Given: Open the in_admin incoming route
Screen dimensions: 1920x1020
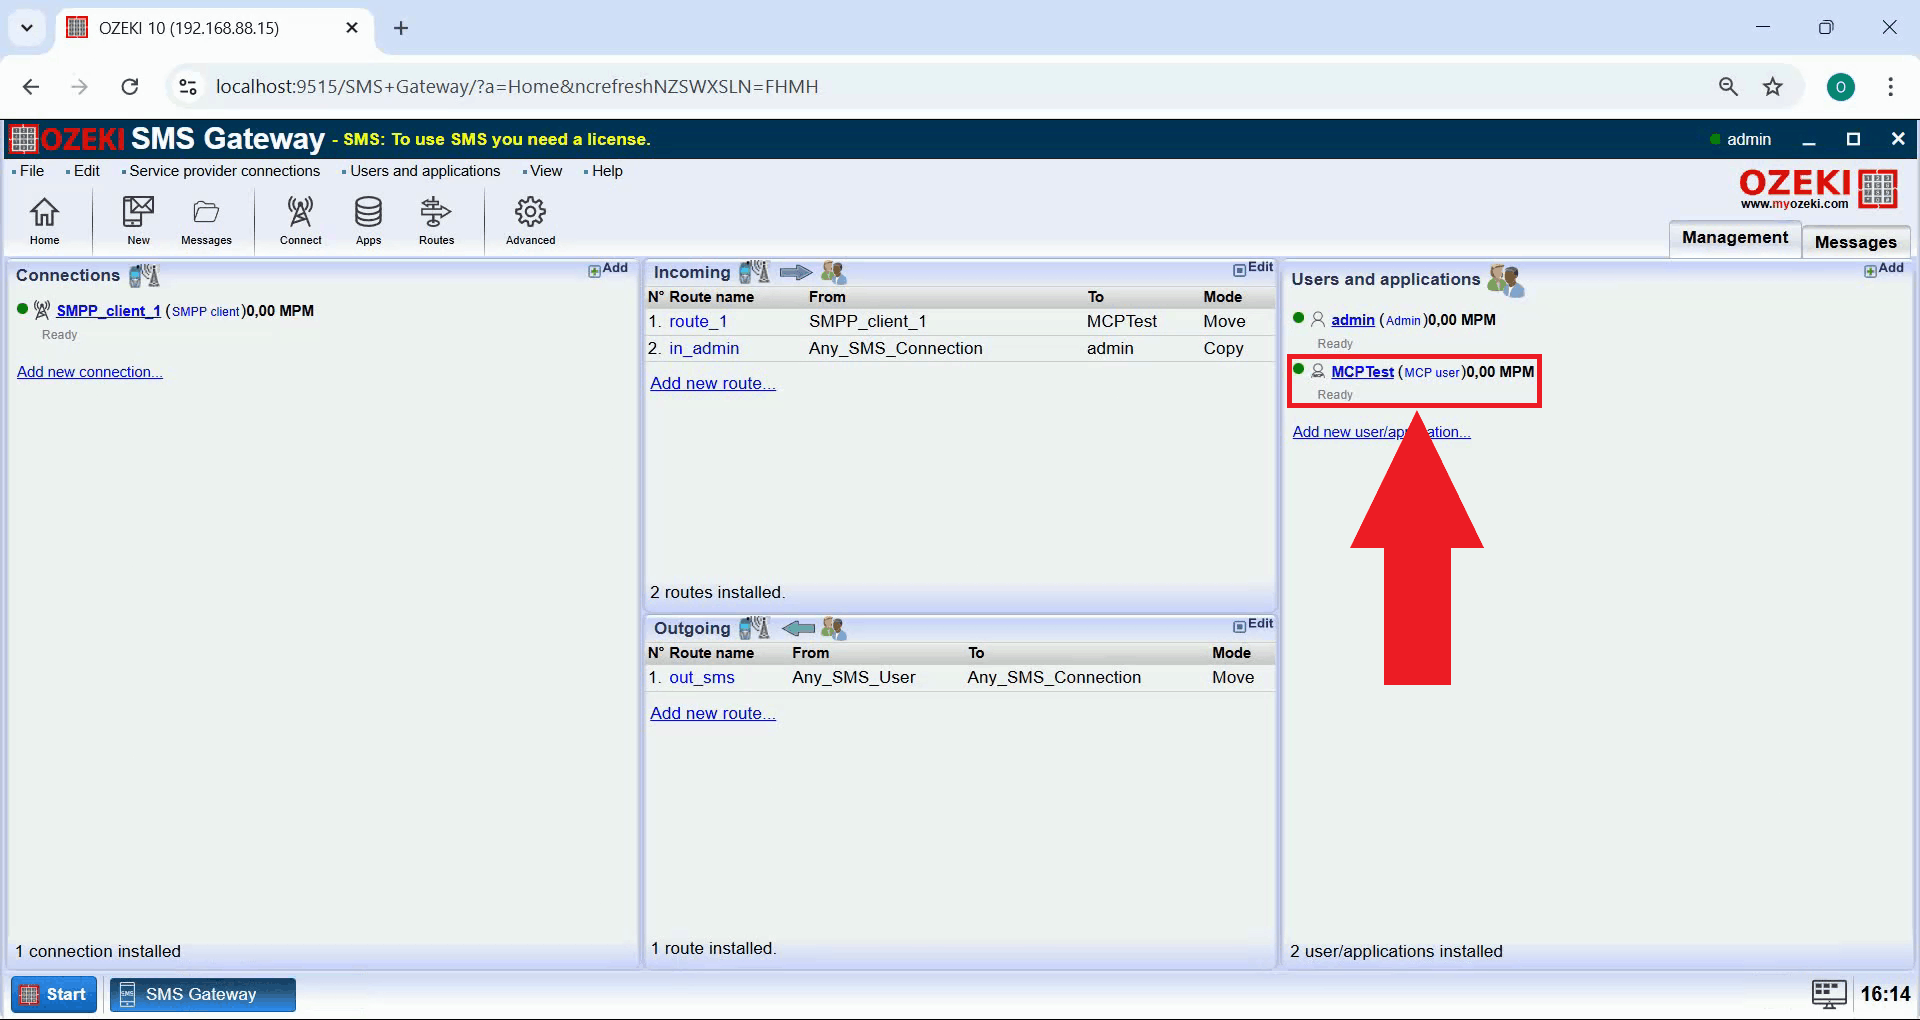Looking at the screenshot, I should [x=704, y=348].
